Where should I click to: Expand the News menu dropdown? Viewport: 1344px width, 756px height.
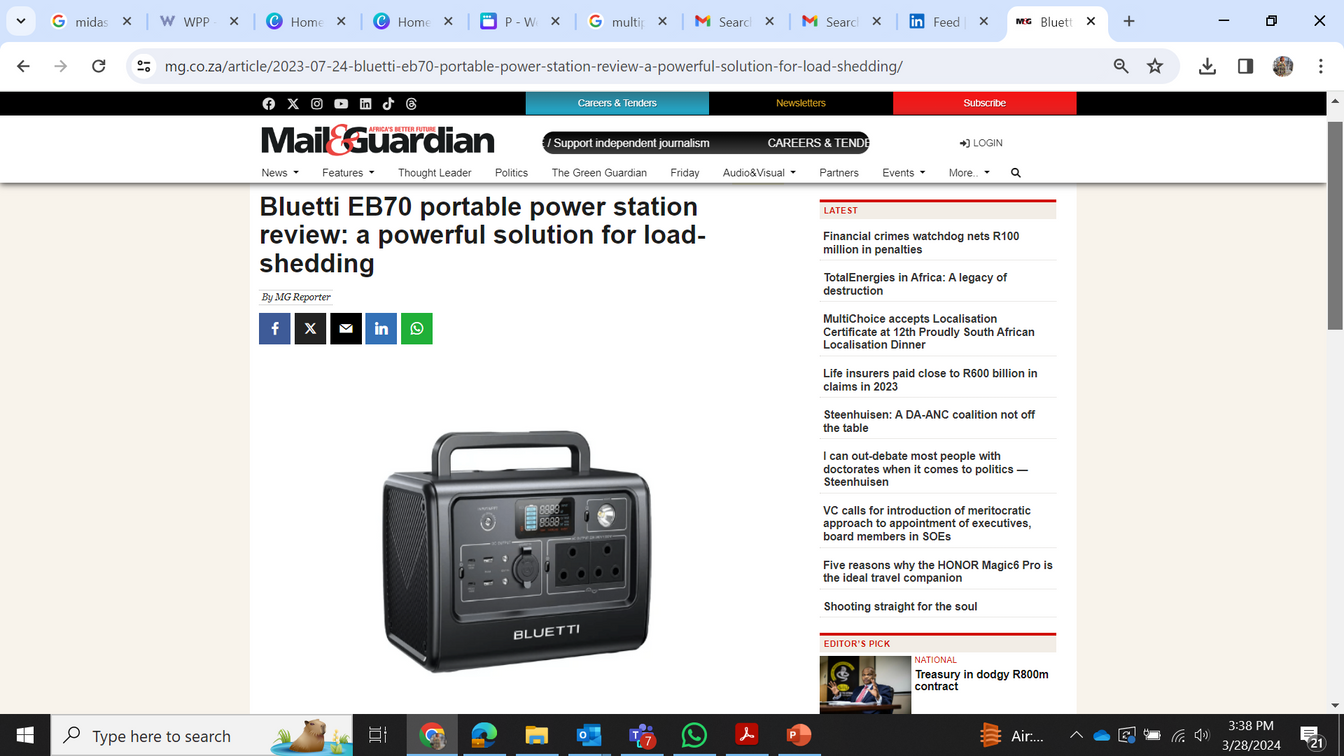(280, 173)
